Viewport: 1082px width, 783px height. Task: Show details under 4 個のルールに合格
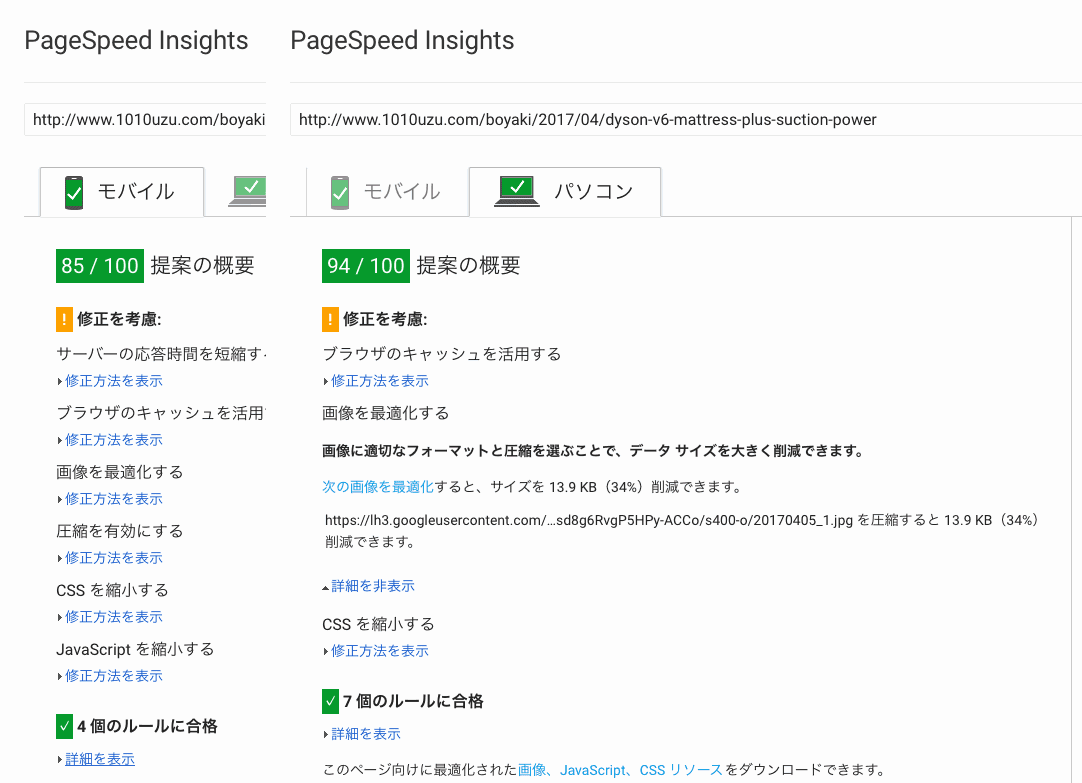[x=100, y=760]
